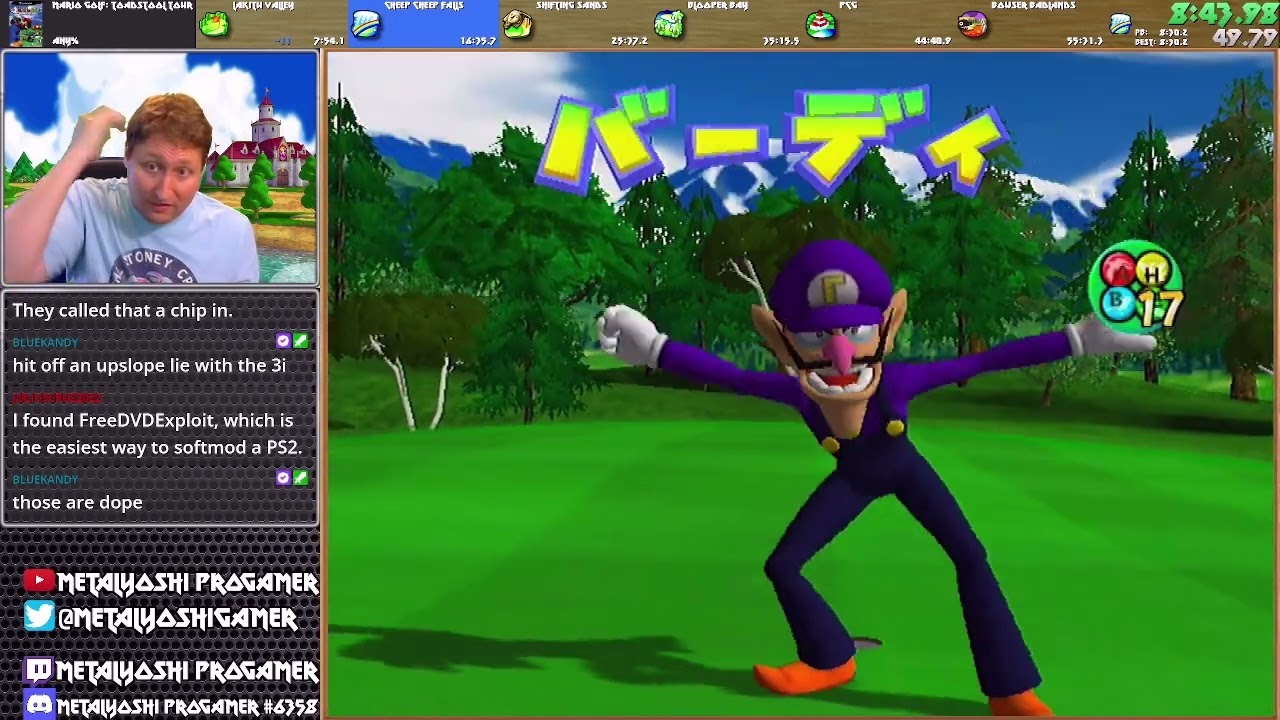Select the Lakitu Valley split label
Viewport: 1280px width, 720px height.
263,6
